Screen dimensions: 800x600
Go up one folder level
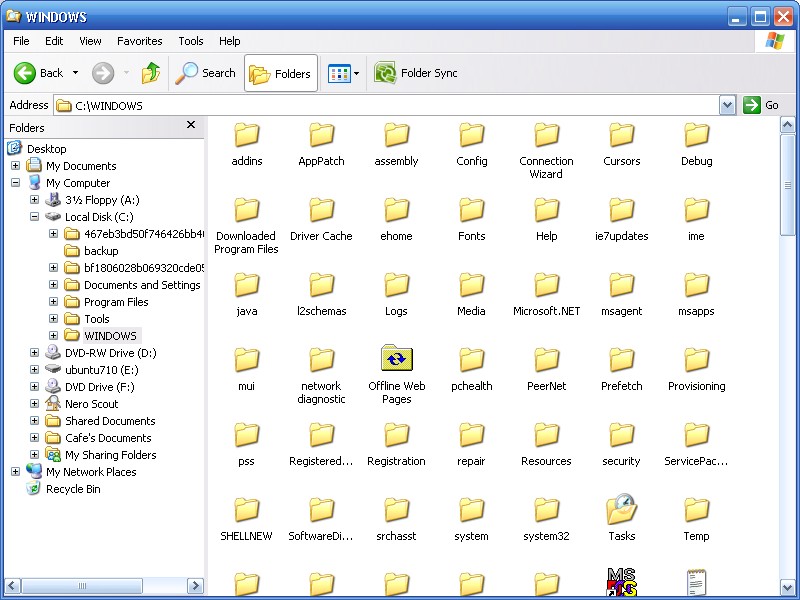pos(151,73)
